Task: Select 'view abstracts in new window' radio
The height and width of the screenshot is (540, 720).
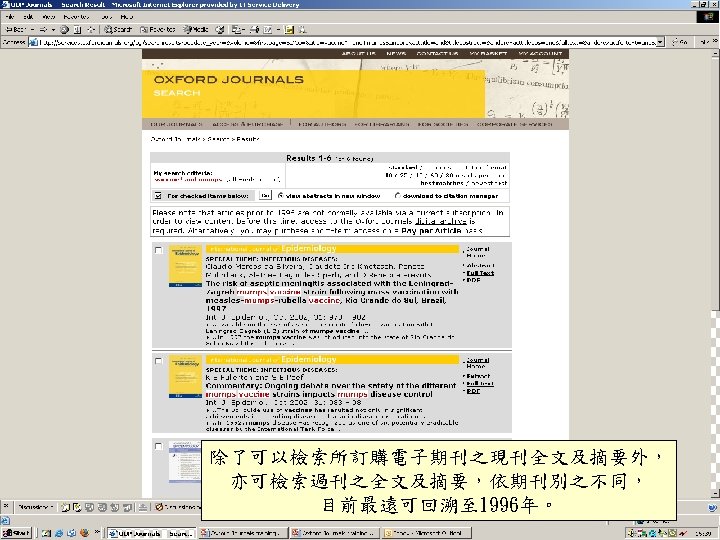Action: click(281, 196)
